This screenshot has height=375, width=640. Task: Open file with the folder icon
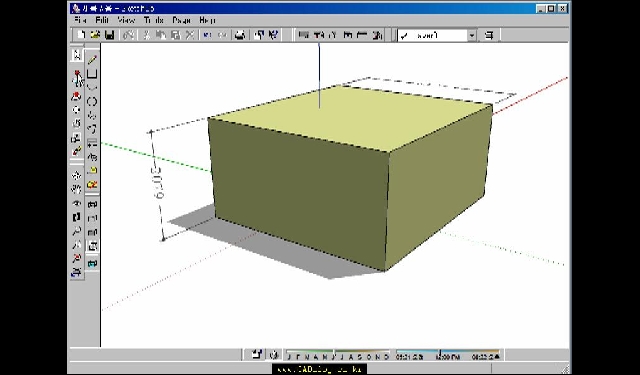tap(96, 35)
